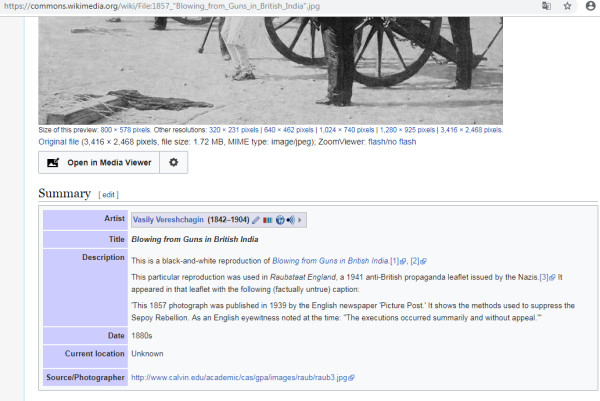Open the browser profile account icon

tap(590, 6)
